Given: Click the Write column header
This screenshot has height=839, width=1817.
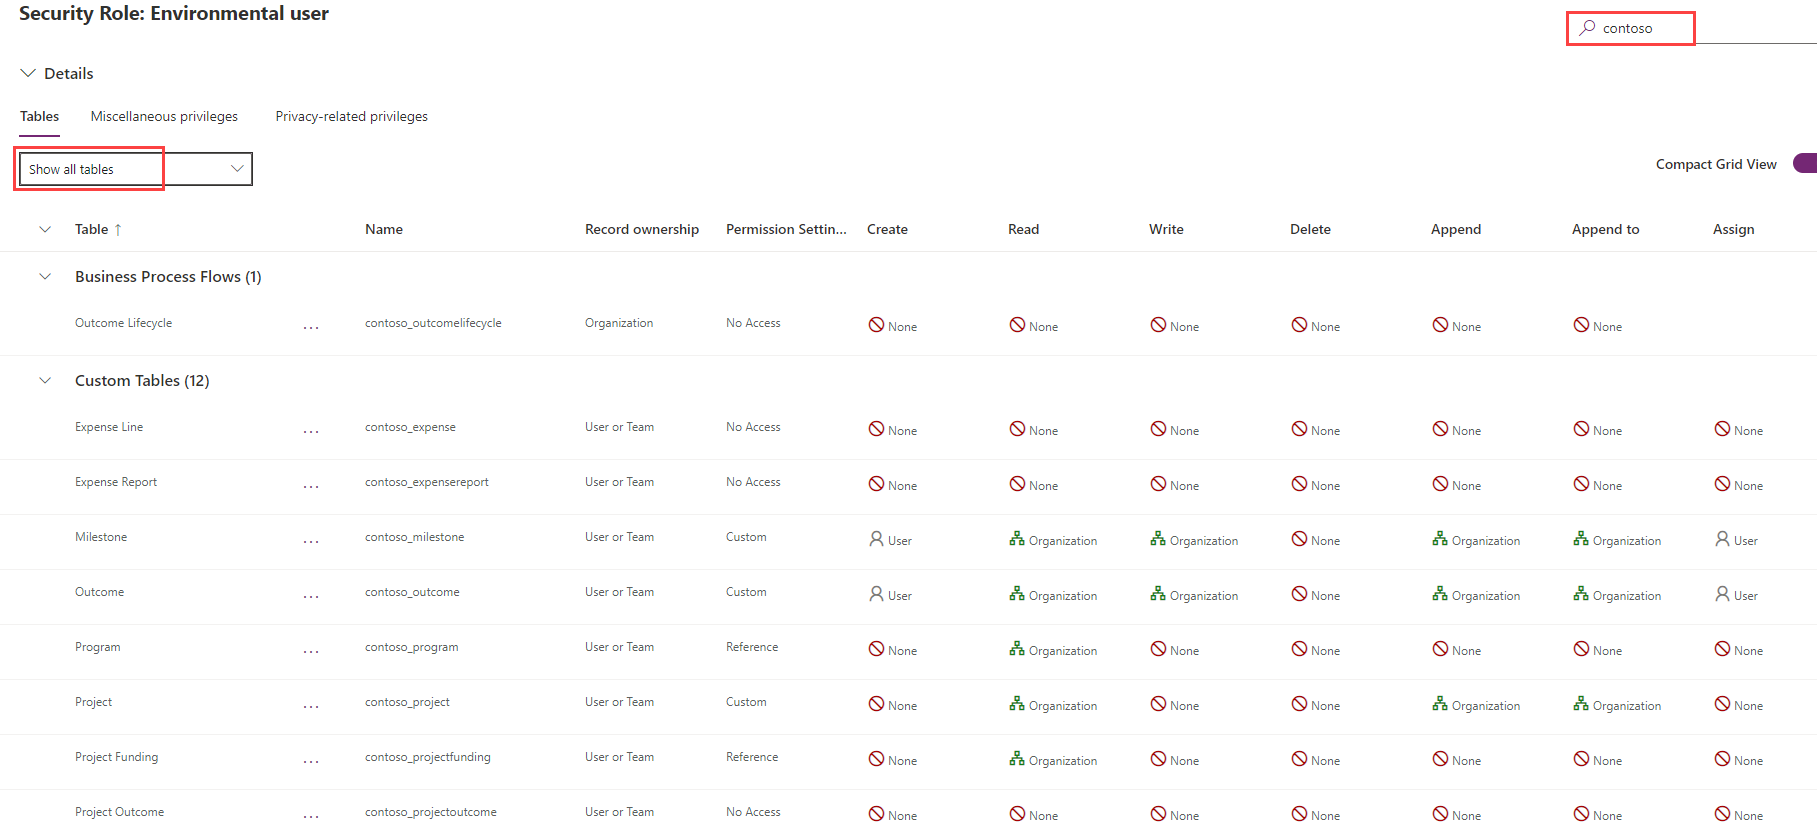Looking at the screenshot, I should (1166, 229).
